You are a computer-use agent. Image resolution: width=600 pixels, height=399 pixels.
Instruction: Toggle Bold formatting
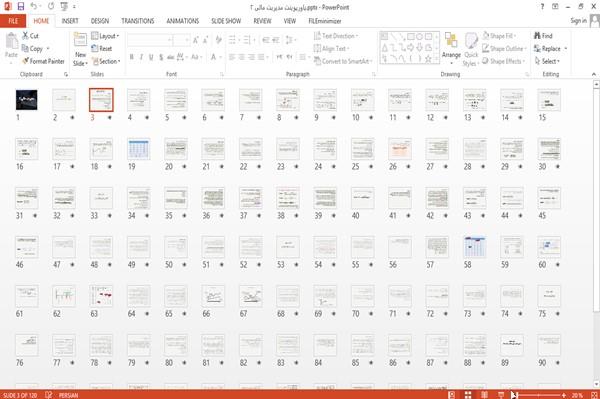[132, 57]
